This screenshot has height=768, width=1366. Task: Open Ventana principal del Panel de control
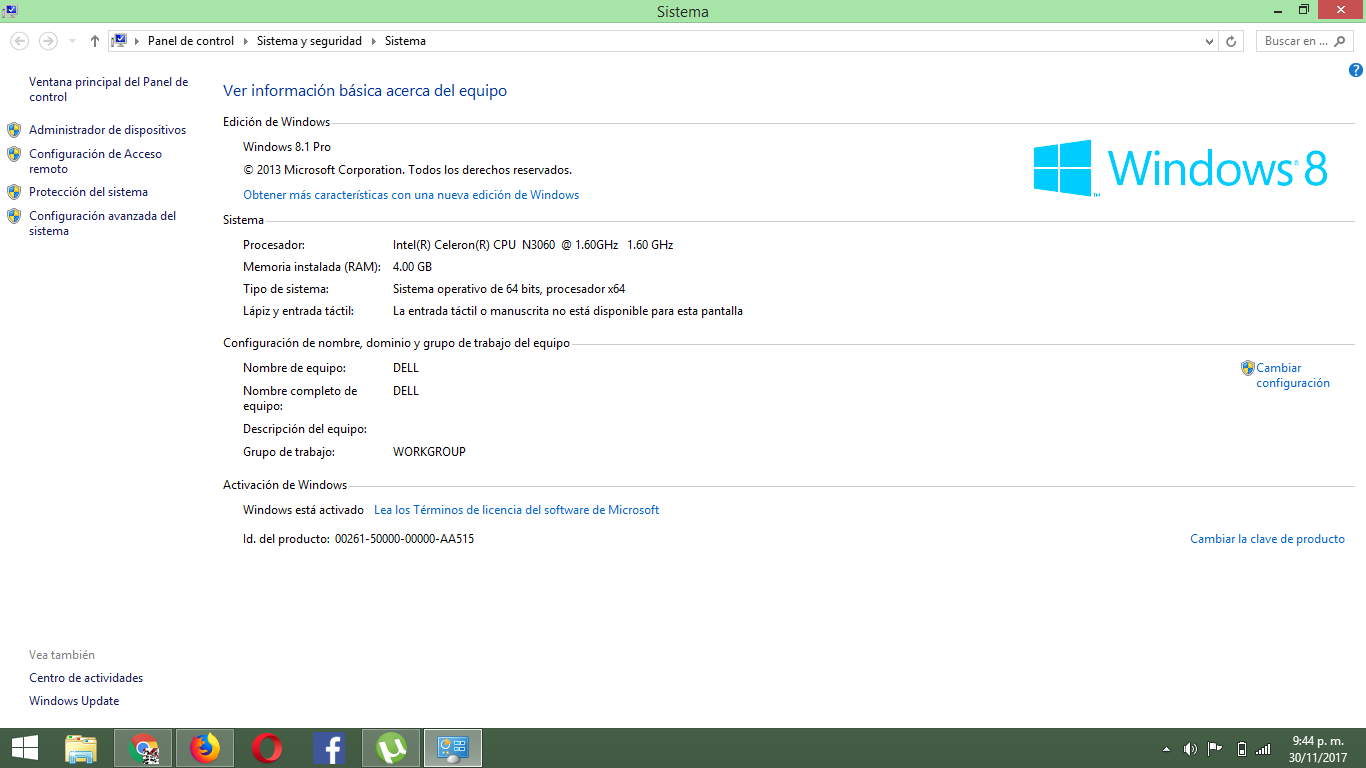click(108, 89)
